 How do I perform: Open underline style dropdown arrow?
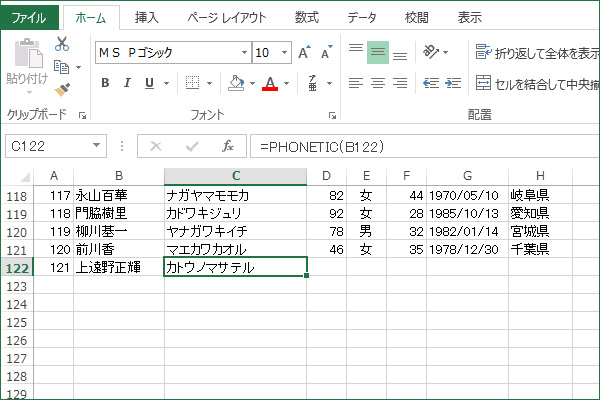tap(166, 83)
